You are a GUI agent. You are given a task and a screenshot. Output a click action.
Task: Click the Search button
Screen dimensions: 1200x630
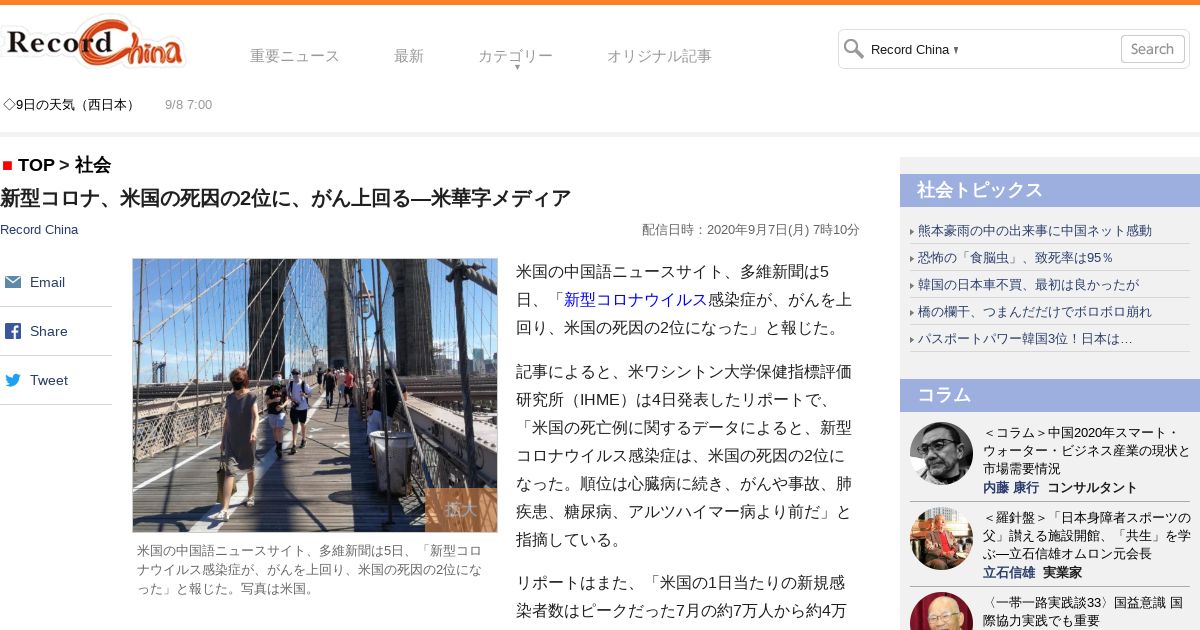click(1152, 49)
